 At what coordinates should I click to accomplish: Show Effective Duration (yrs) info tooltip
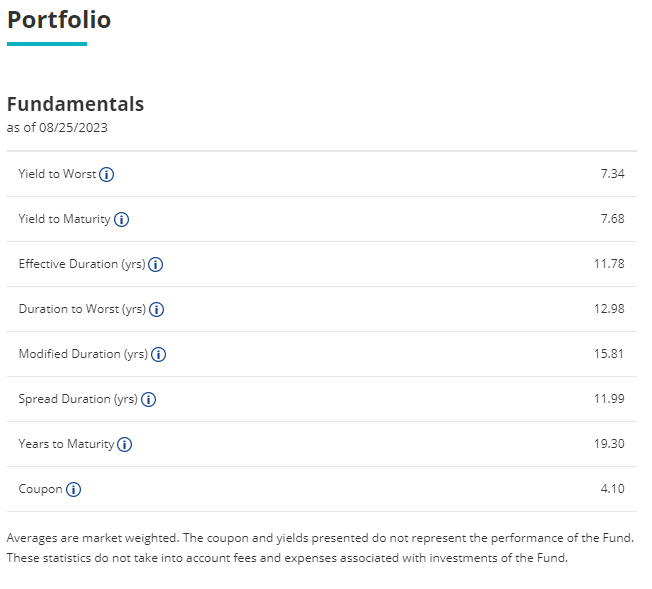coord(156,264)
